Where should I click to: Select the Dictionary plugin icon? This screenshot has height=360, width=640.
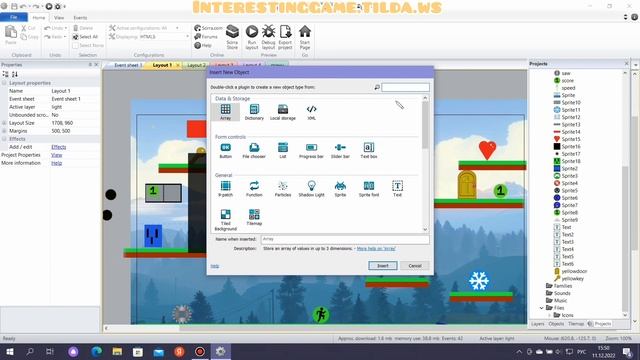tap(254, 112)
